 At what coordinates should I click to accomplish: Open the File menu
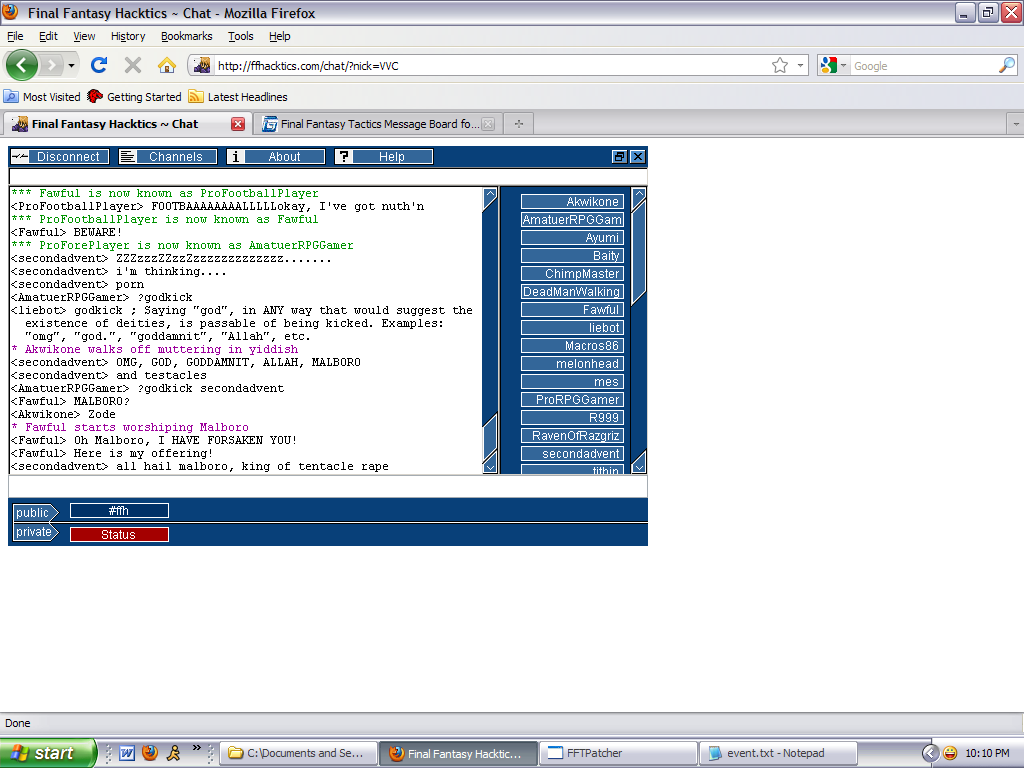point(15,36)
